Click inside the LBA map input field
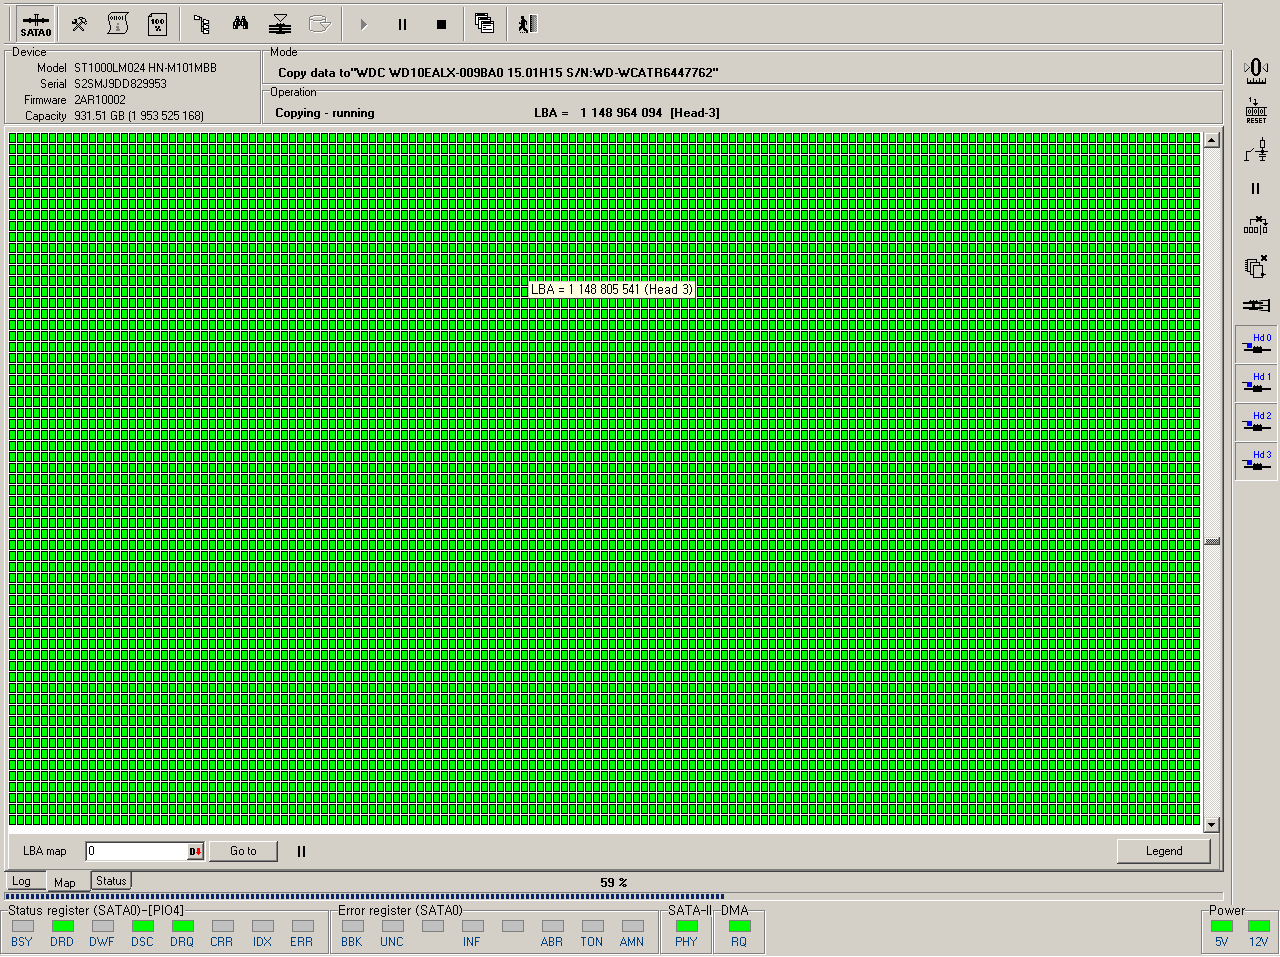 [x=136, y=852]
